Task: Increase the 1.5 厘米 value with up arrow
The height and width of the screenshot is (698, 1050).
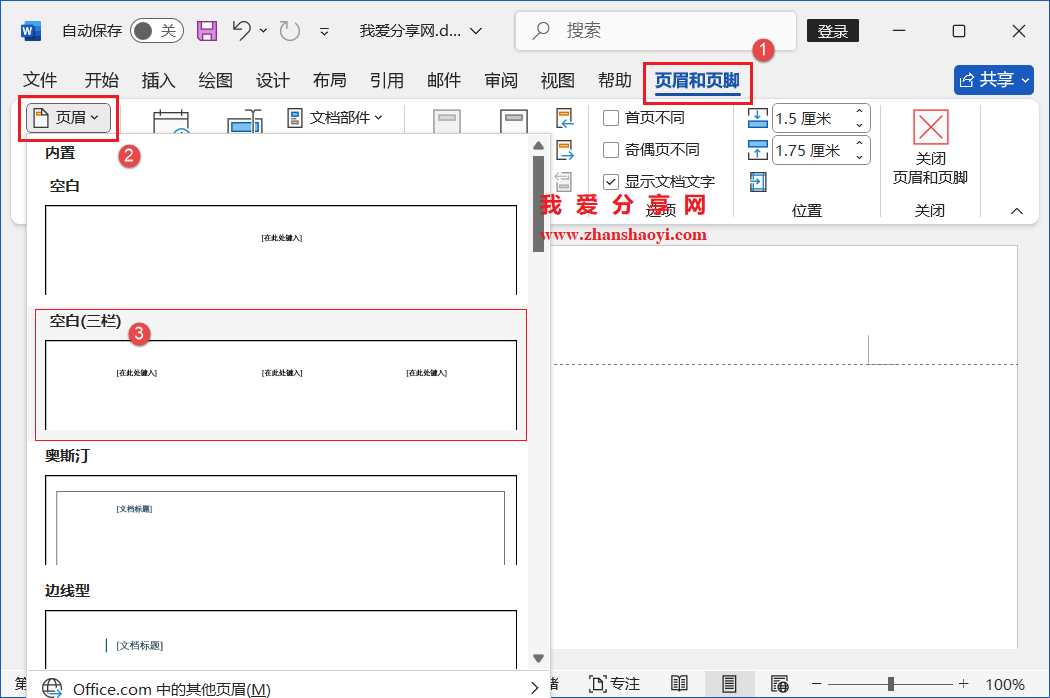Action: [x=860, y=111]
